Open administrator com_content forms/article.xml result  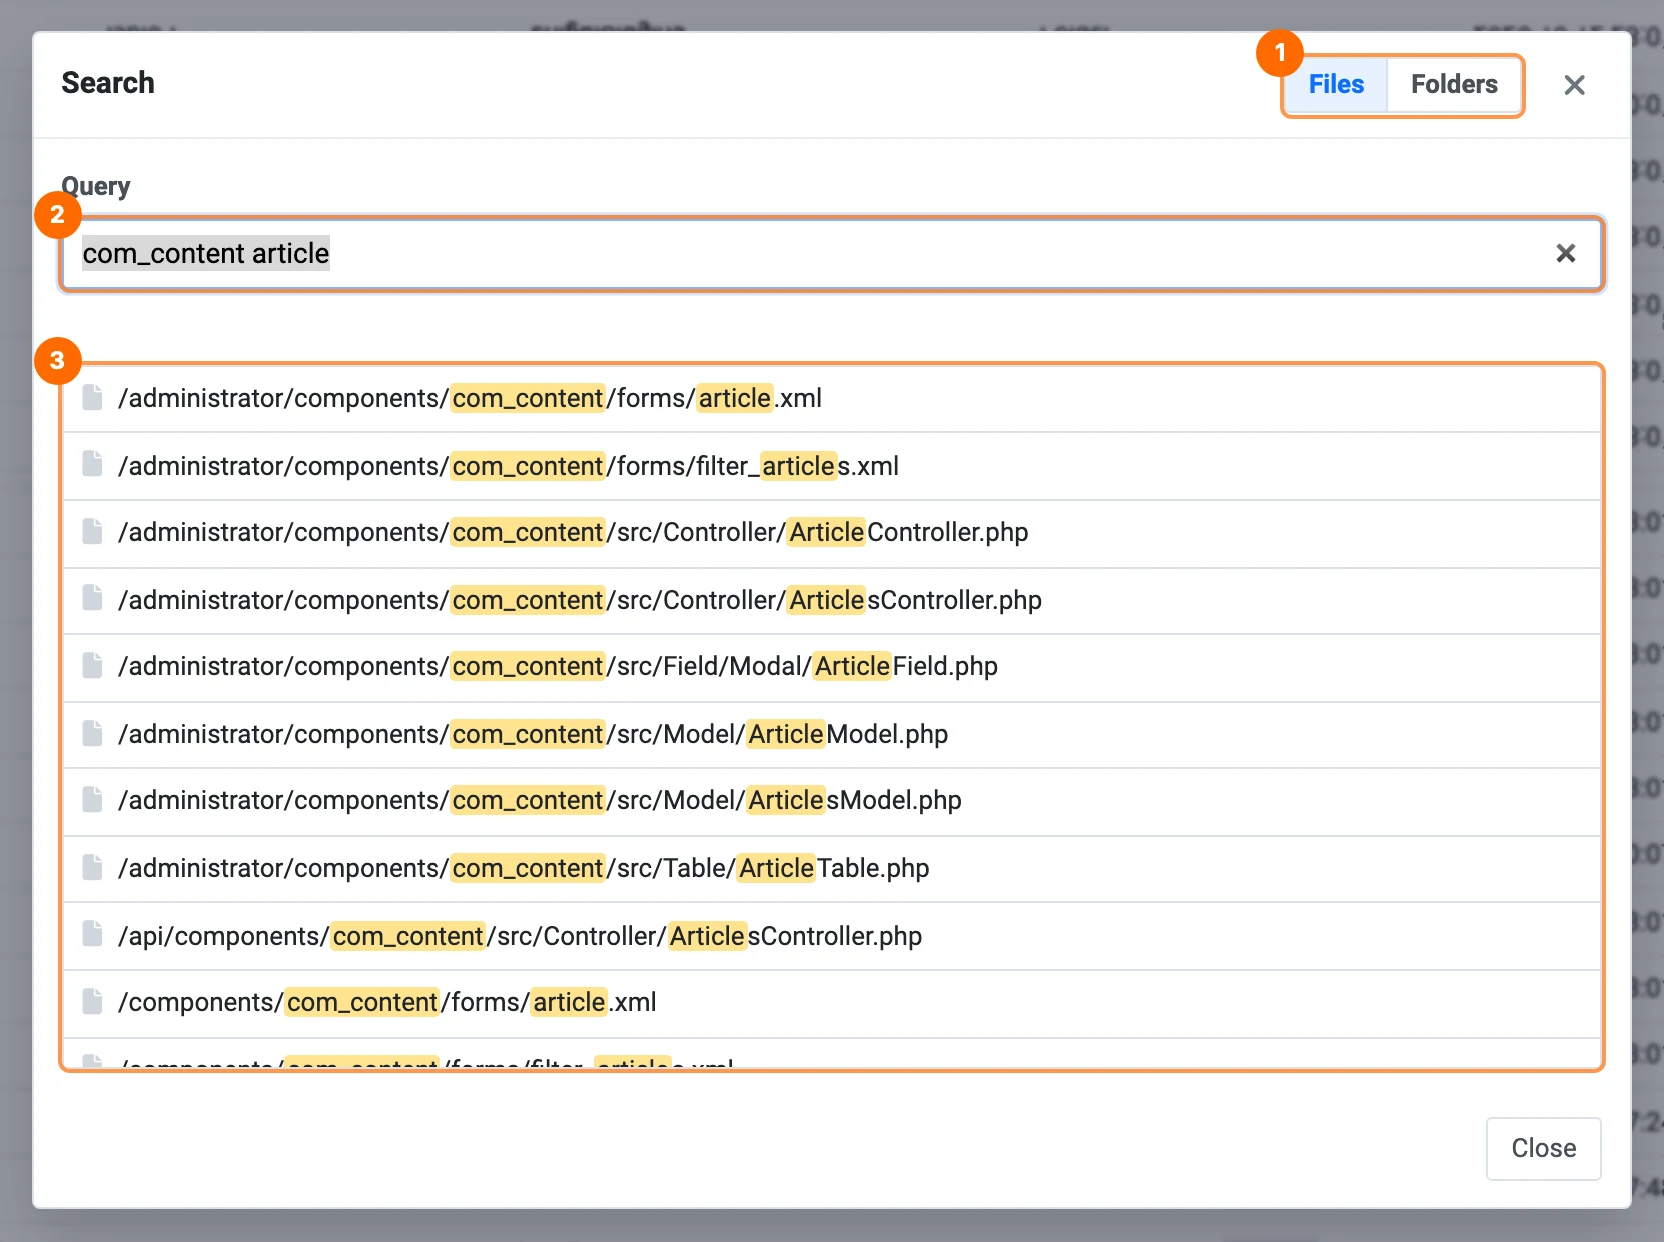tap(832, 398)
